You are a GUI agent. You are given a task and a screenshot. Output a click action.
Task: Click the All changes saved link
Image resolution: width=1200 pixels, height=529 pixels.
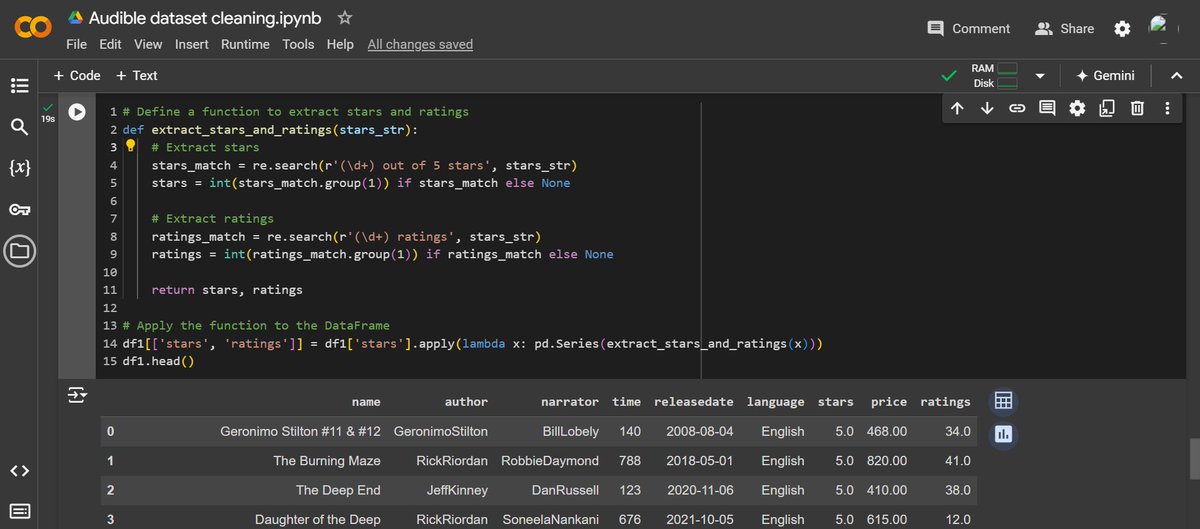[x=420, y=44]
